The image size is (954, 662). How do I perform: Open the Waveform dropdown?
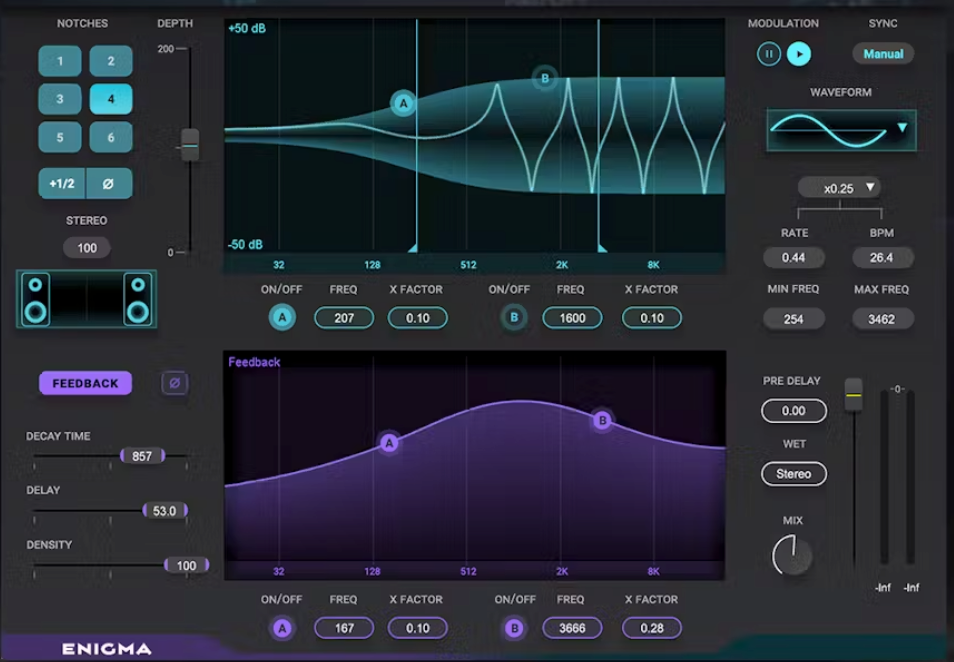pos(903,129)
